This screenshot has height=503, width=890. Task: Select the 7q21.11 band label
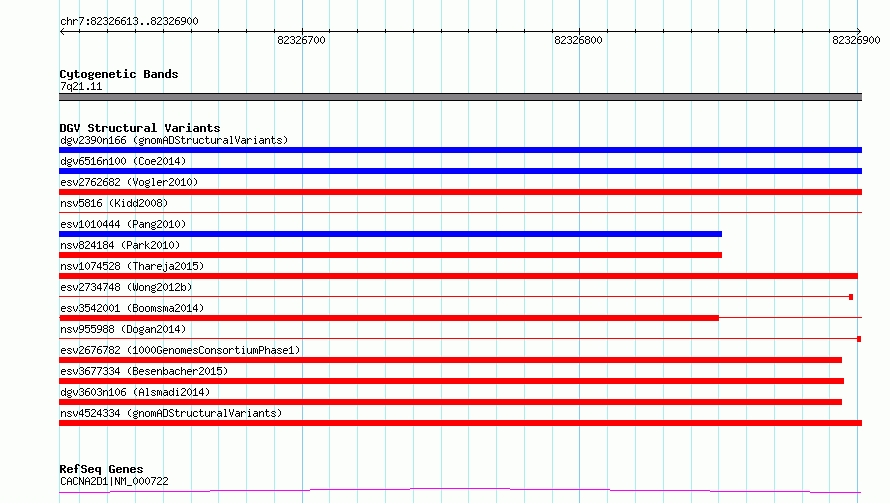pos(81,86)
